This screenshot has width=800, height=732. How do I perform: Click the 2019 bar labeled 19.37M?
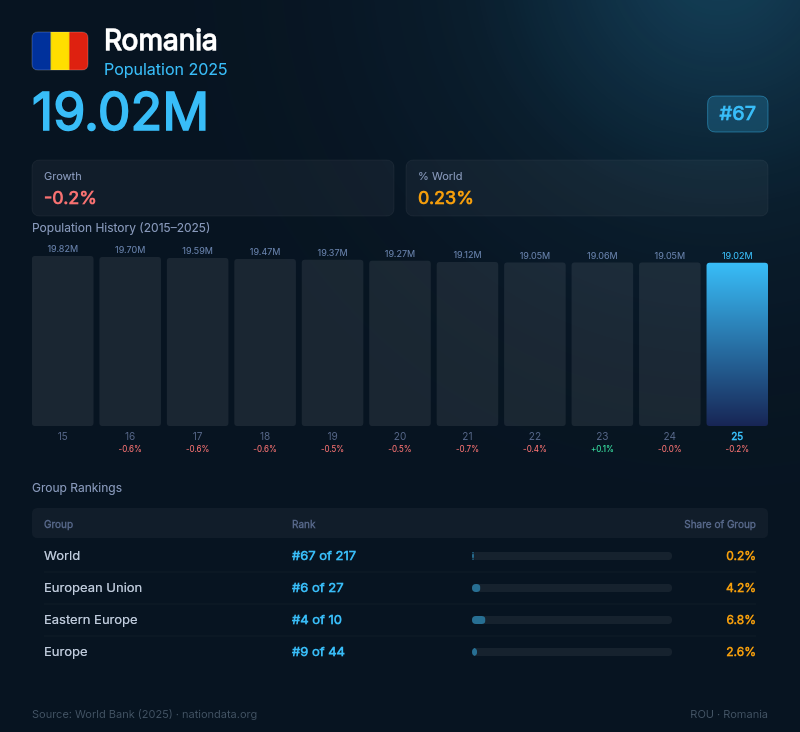332,343
